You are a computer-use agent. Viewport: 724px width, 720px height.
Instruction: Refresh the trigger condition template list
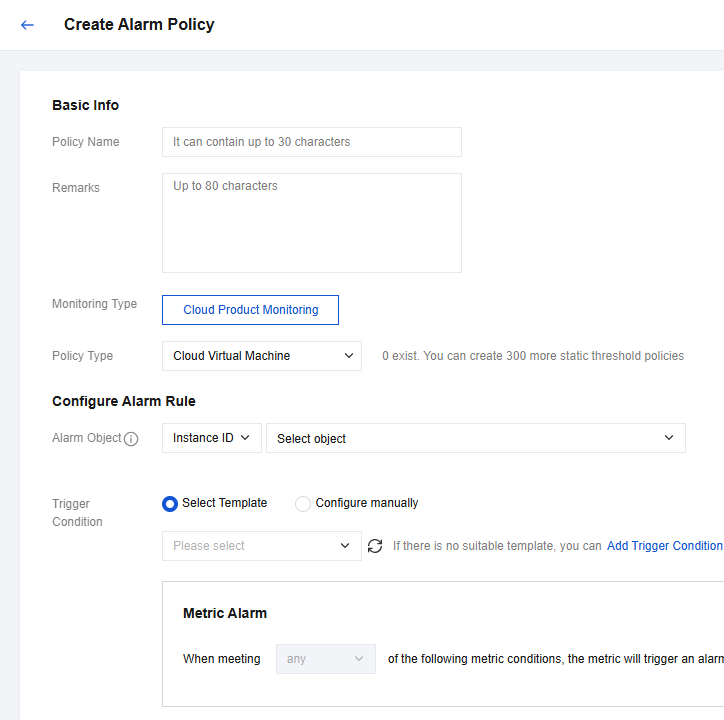point(375,546)
